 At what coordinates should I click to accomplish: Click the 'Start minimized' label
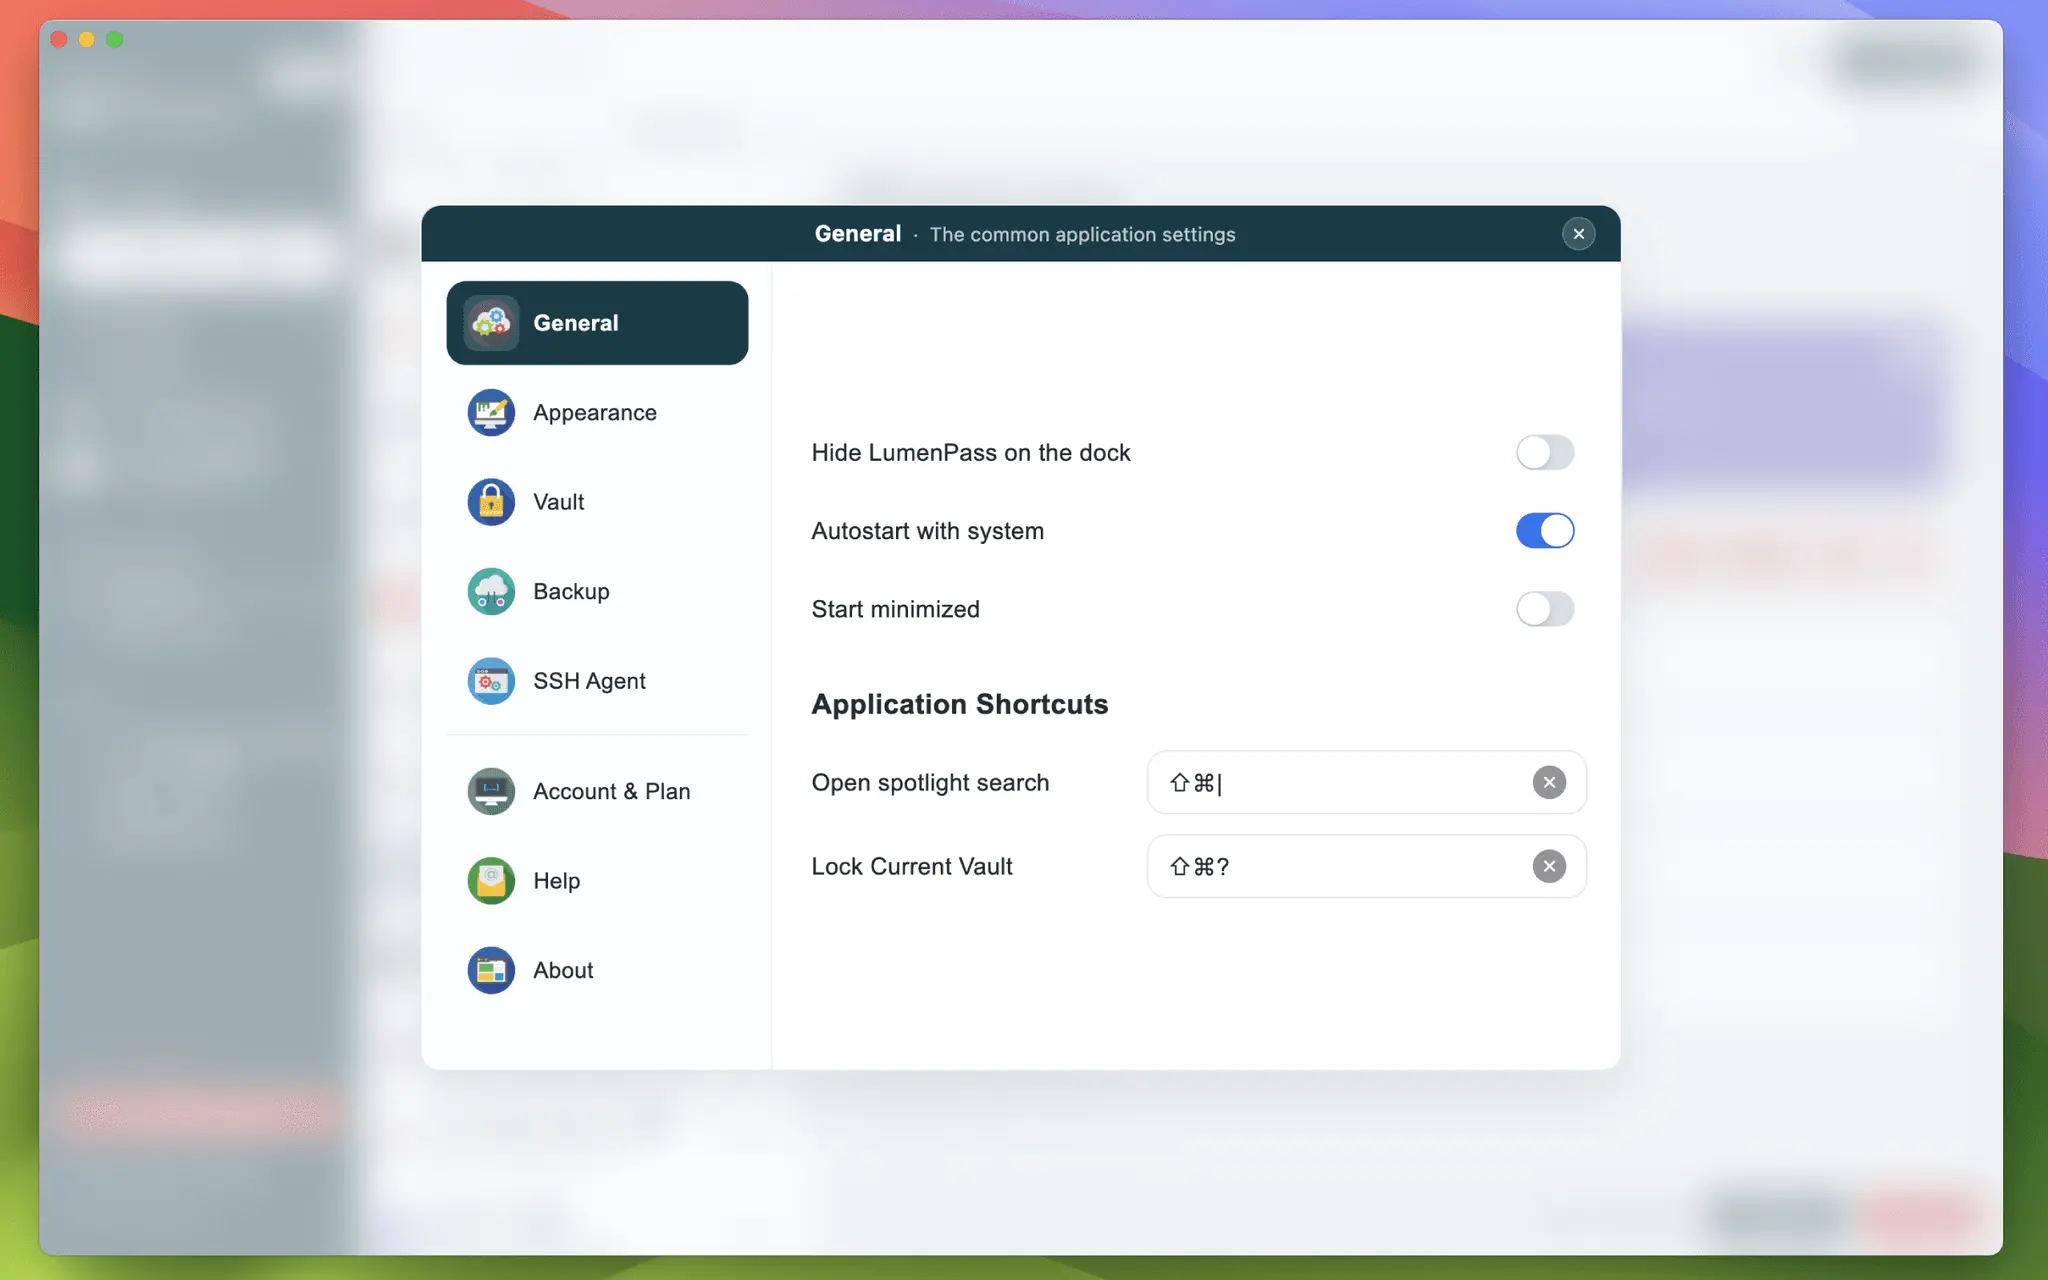896,609
